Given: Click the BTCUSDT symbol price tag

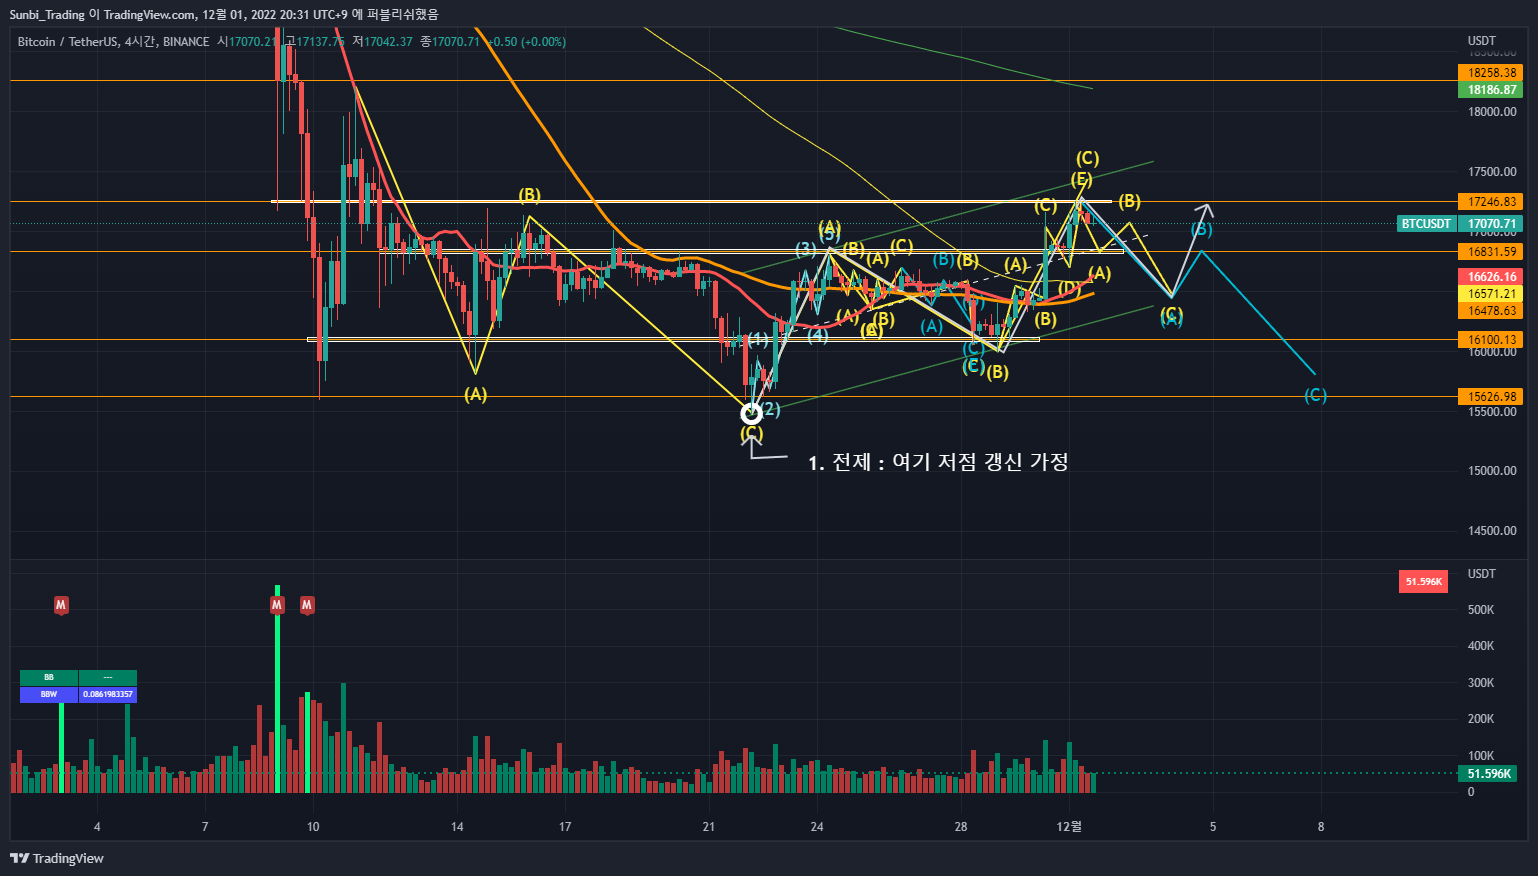Looking at the screenshot, I should (x=1426, y=224).
